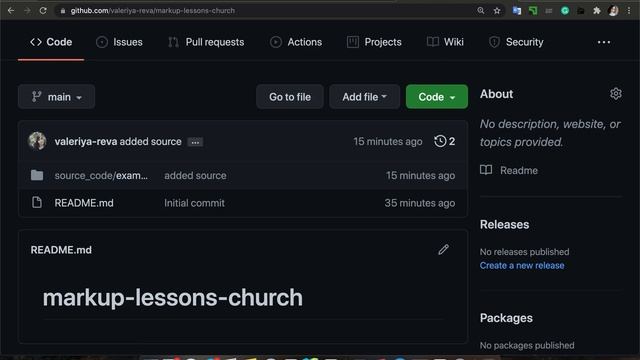Bookmark page with the star icon
The width and height of the screenshot is (640, 360).
[497, 11]
